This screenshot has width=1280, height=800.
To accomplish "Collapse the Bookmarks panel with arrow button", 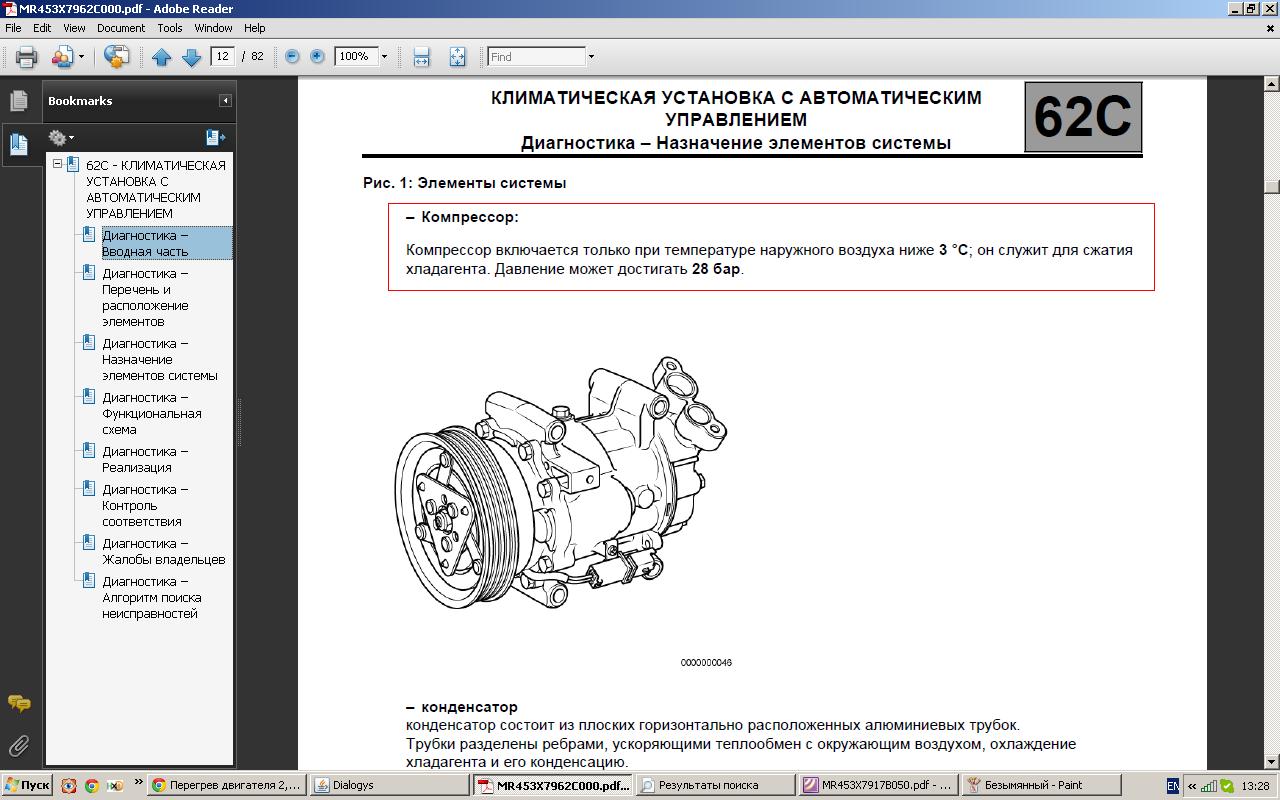I will click(x=225, y=100).
